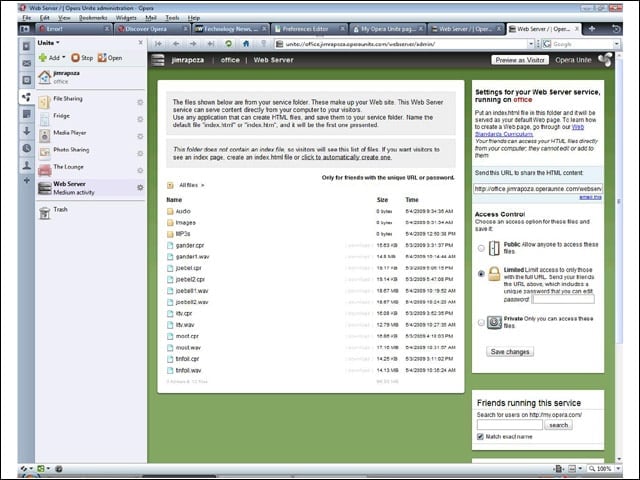Open settings gear for The Lounge
Screen dimensions: 640x480
pos(140,170)
